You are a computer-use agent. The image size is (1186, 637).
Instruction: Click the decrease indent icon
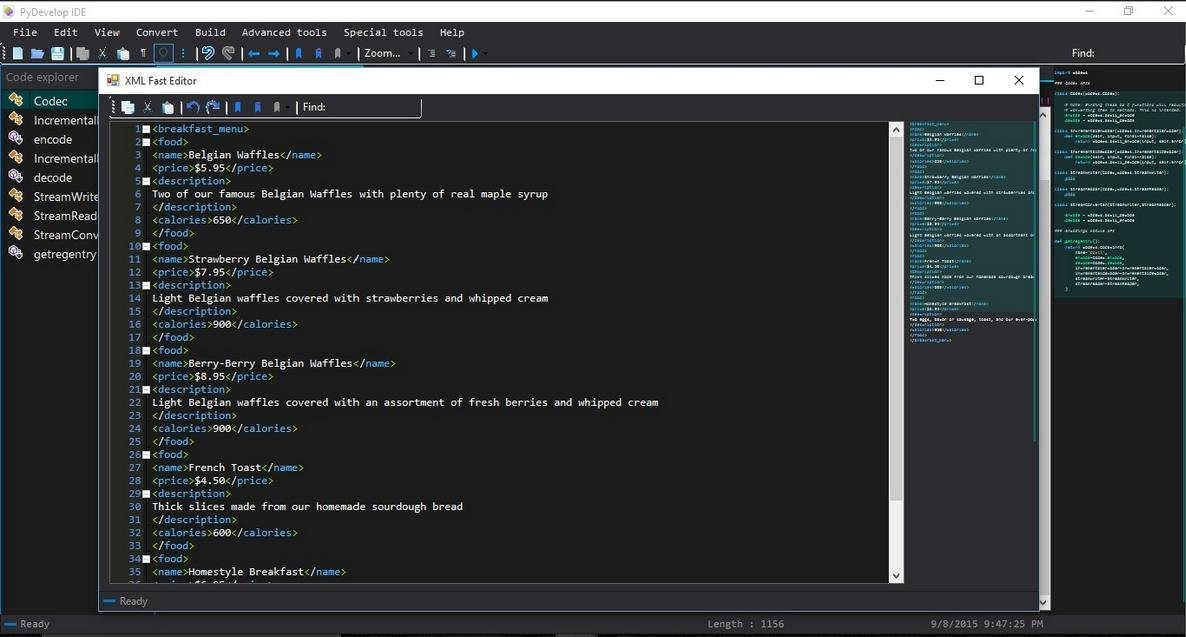(x=451, y=53)
